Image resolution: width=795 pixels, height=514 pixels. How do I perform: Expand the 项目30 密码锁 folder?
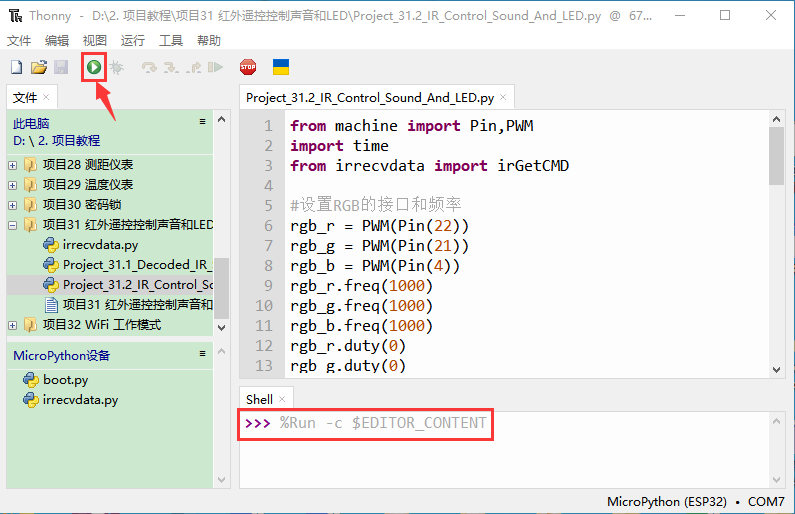[12, 205]
